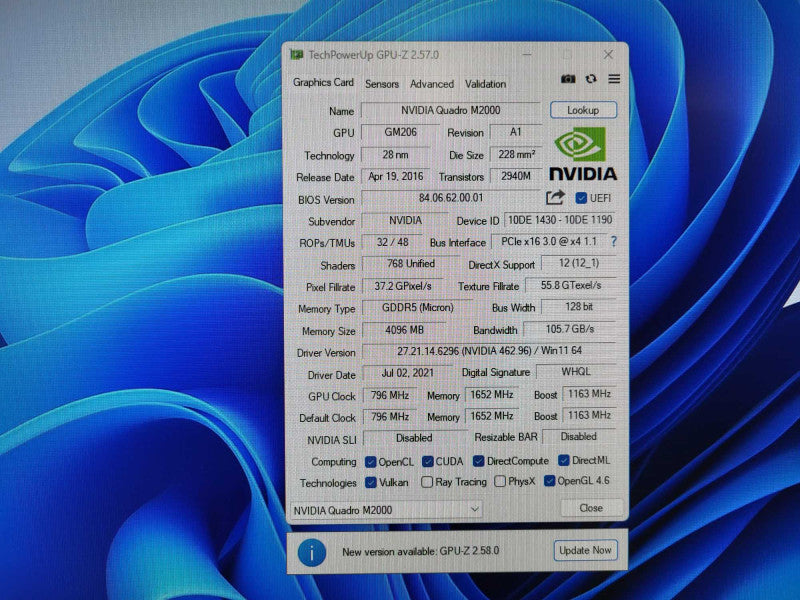Click the GPU field showing GM206

tap(401, 132)
